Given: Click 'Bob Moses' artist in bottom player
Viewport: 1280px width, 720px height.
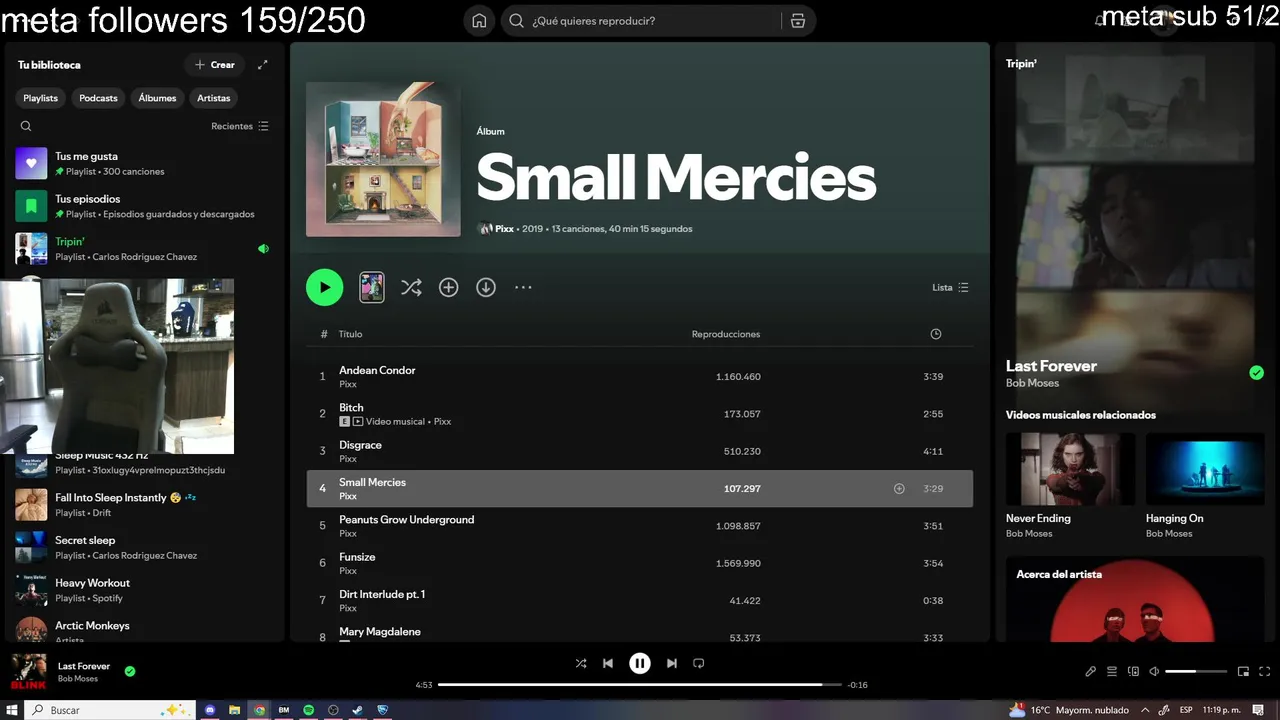Looking at the screenshot, I should pos(78,679).
